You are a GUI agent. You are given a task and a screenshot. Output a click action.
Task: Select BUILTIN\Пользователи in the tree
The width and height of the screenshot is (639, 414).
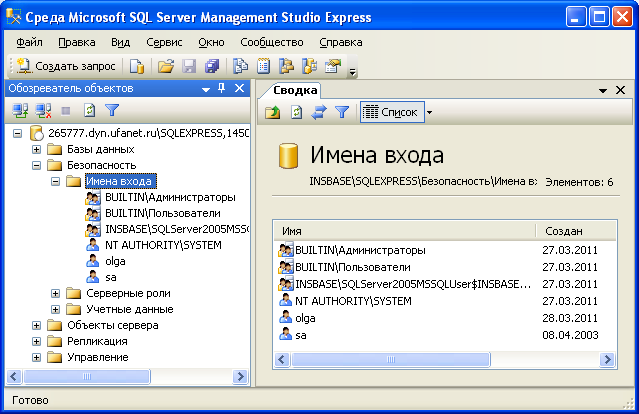point(163,213)
